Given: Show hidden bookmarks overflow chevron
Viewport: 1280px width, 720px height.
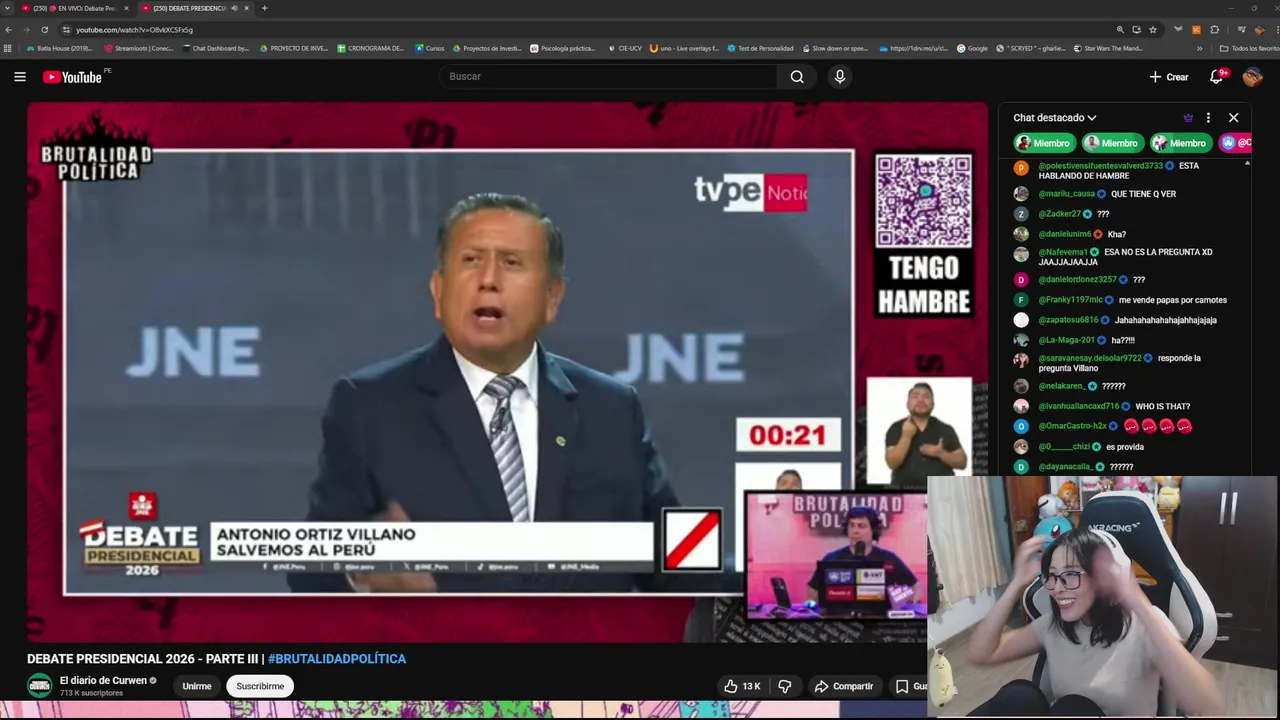Looking at the screenshot, I should pos(1200,48).
